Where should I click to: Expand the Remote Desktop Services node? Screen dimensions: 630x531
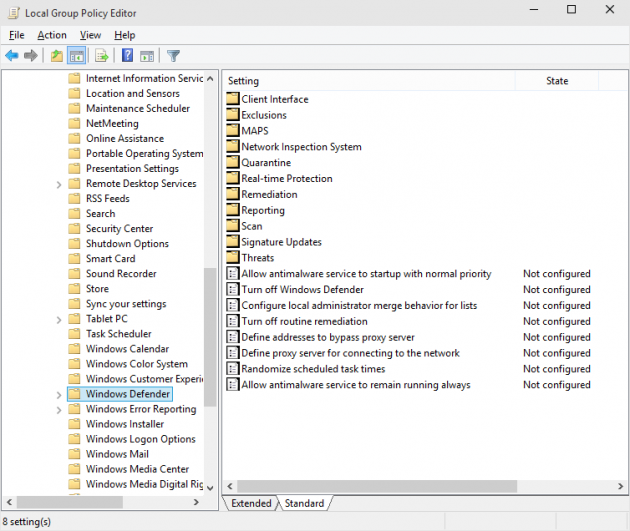point(59,184)
